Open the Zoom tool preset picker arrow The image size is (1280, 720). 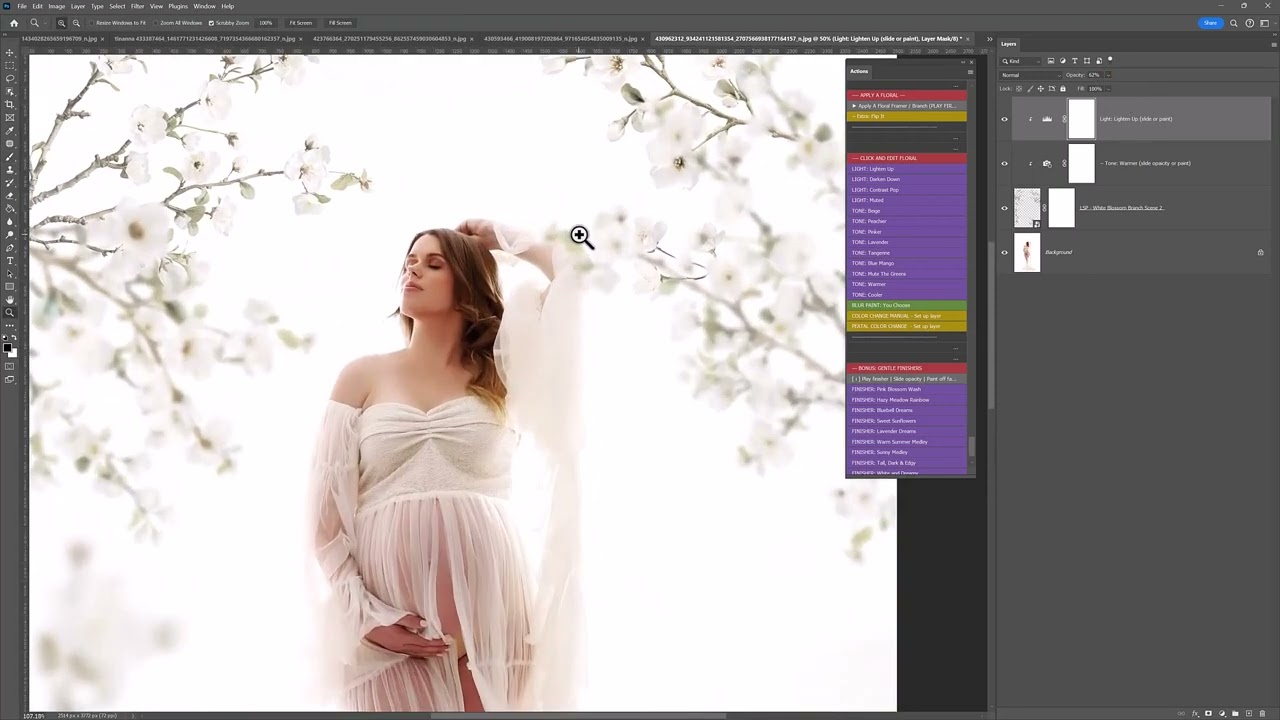pyautogui.click(x=44, y=23)
